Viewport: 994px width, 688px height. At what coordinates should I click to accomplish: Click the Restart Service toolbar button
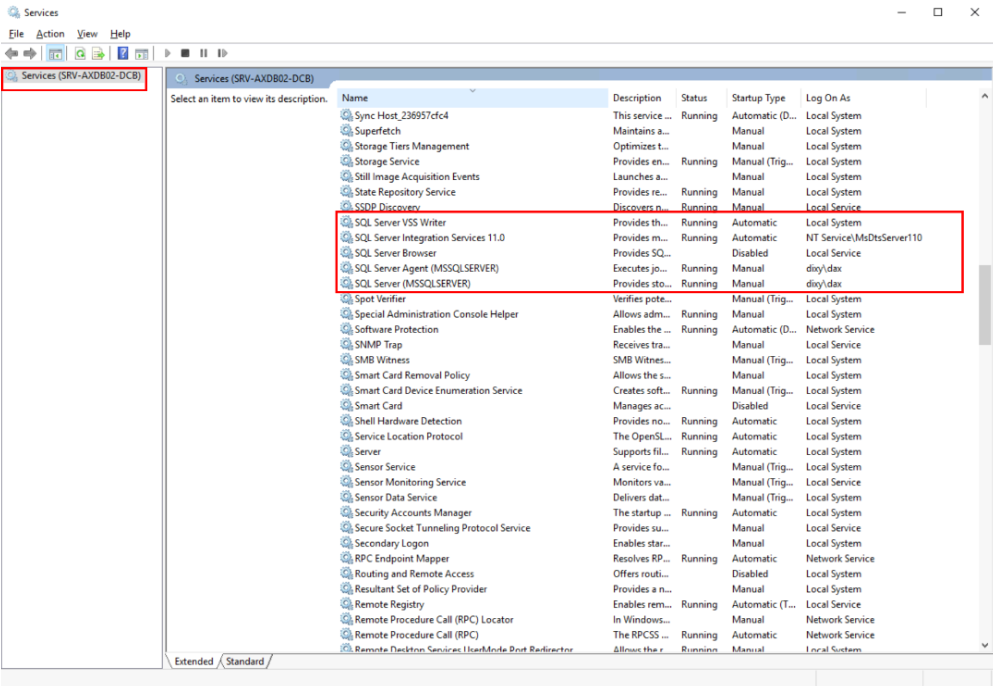click(221, 53)
